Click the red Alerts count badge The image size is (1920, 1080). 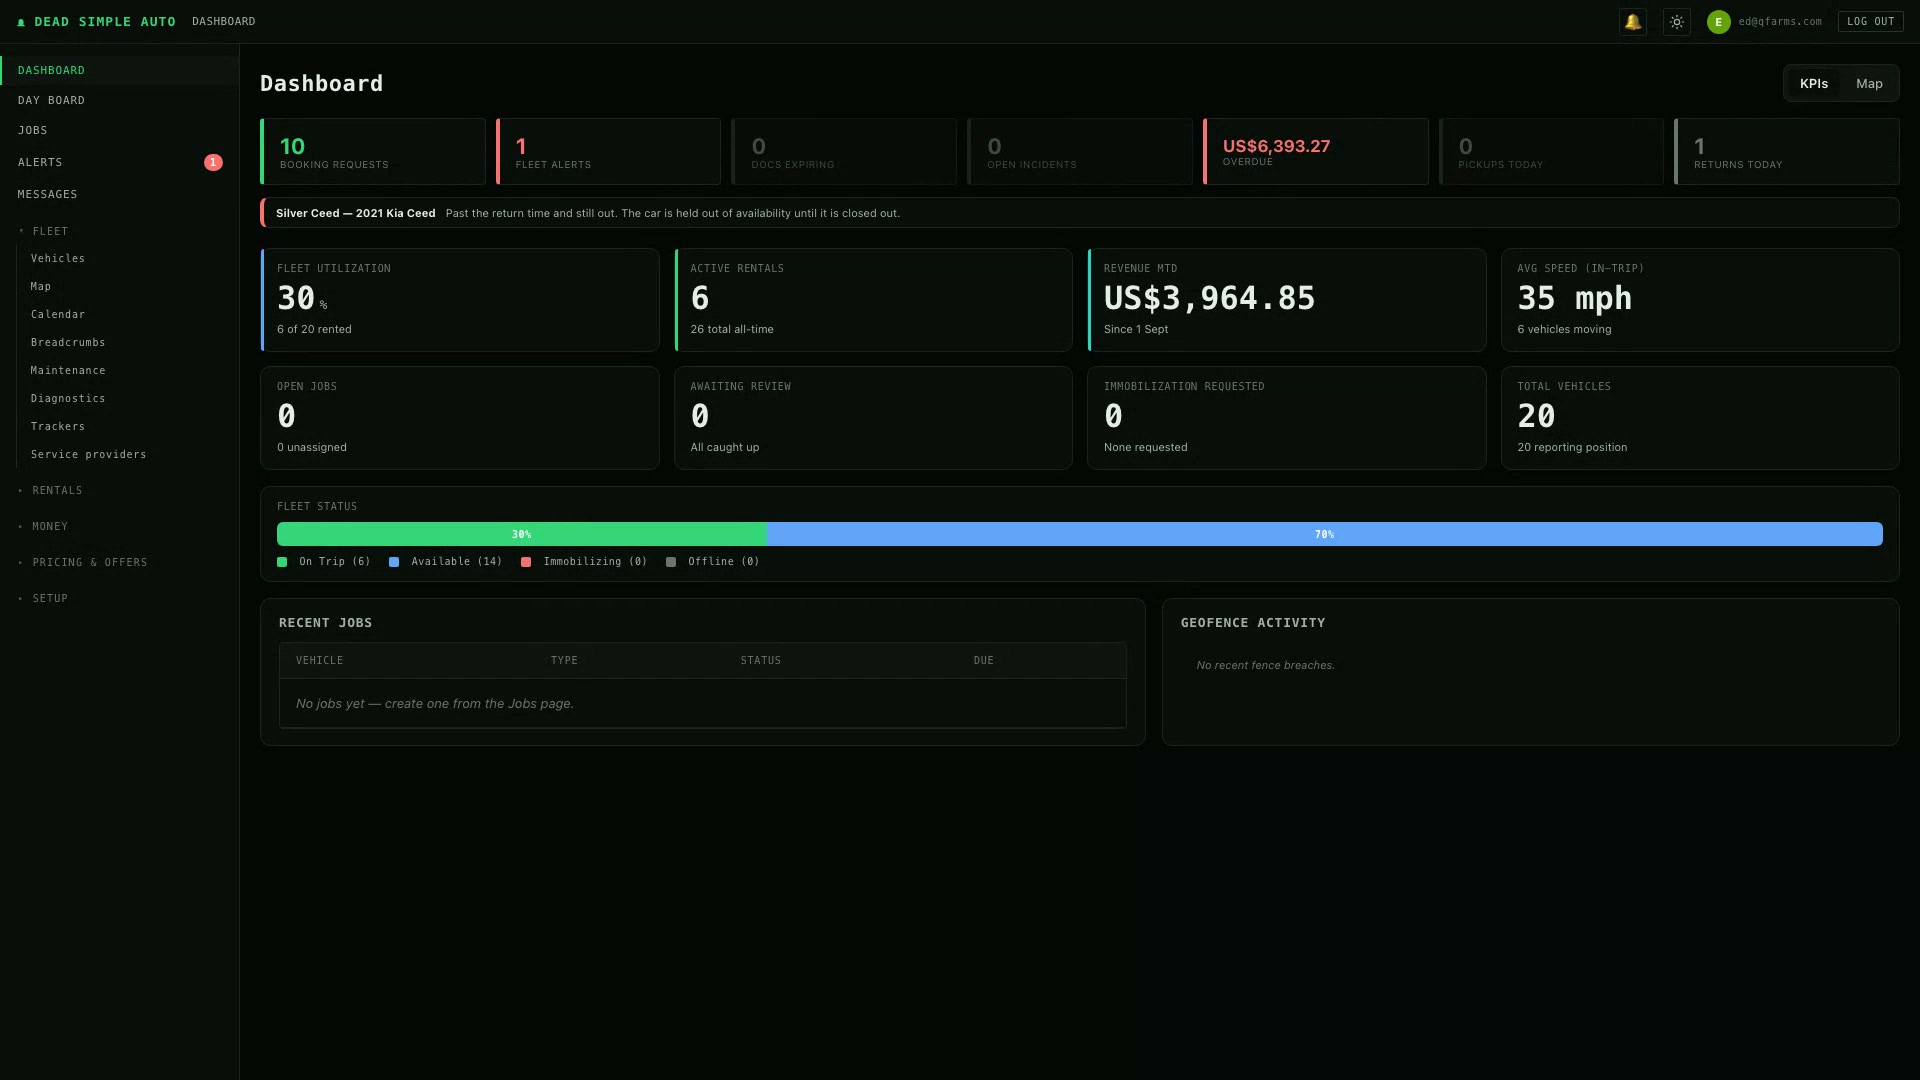[213, 162]
